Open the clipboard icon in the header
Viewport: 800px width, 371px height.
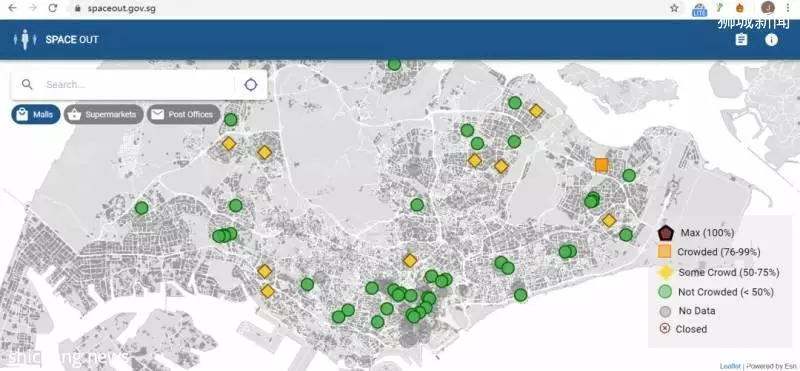741,40
